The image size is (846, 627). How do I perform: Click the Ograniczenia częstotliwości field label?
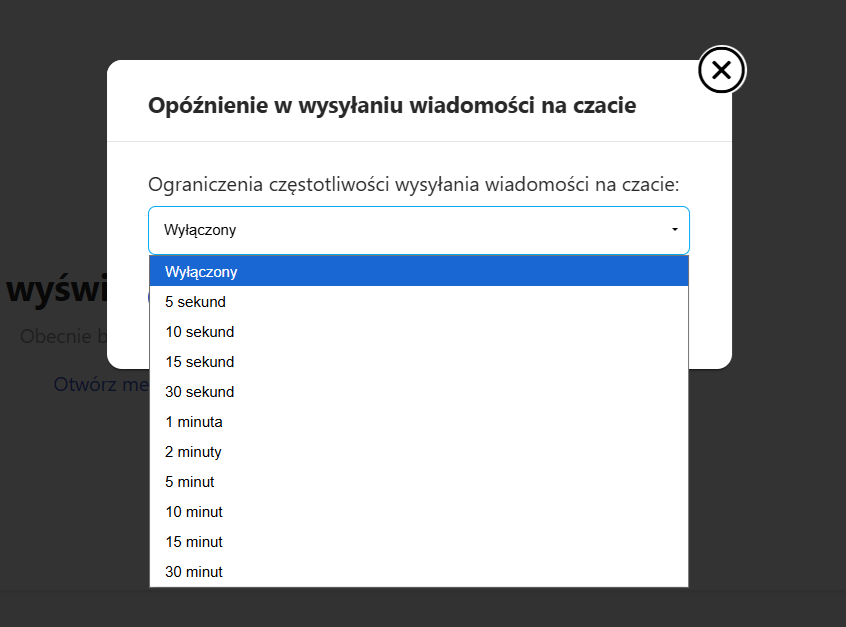coord(413,185)
